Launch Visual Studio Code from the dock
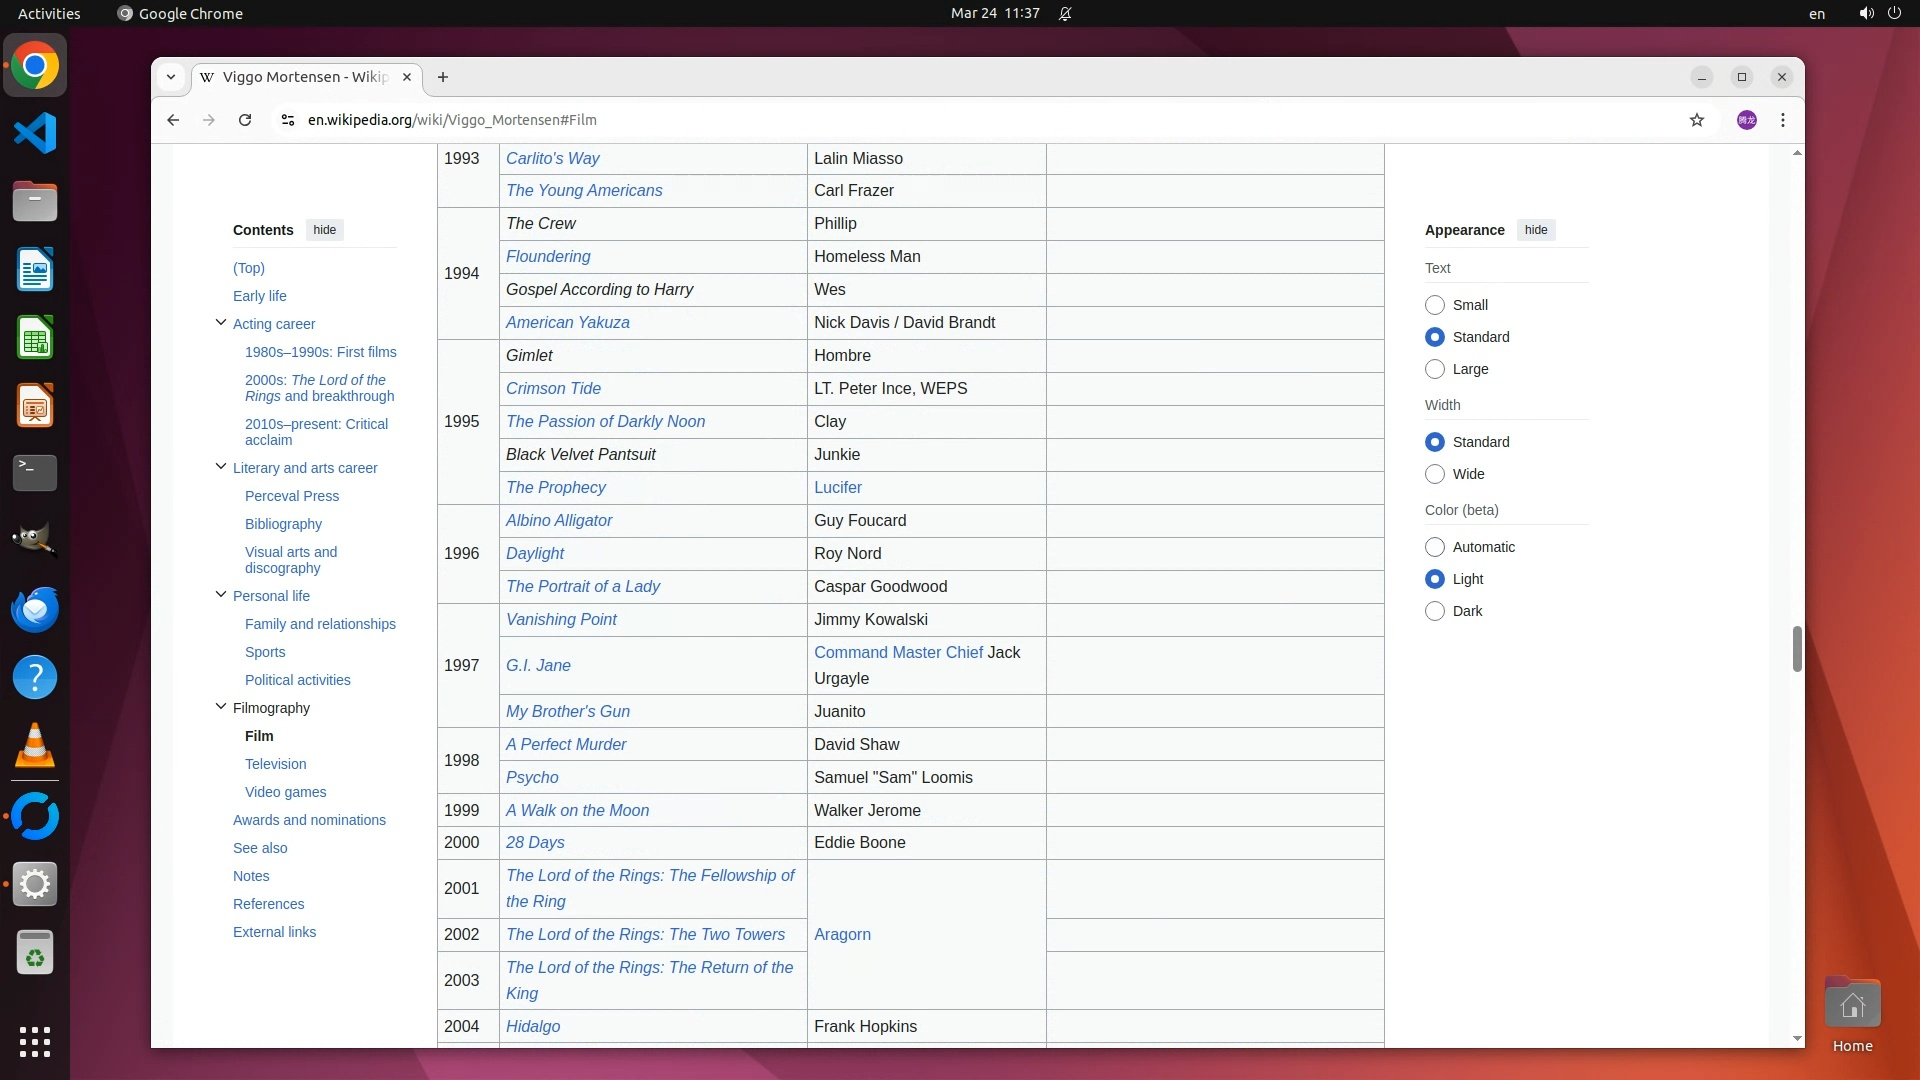Screen dimensions: 1920x1080 [35, 134]
